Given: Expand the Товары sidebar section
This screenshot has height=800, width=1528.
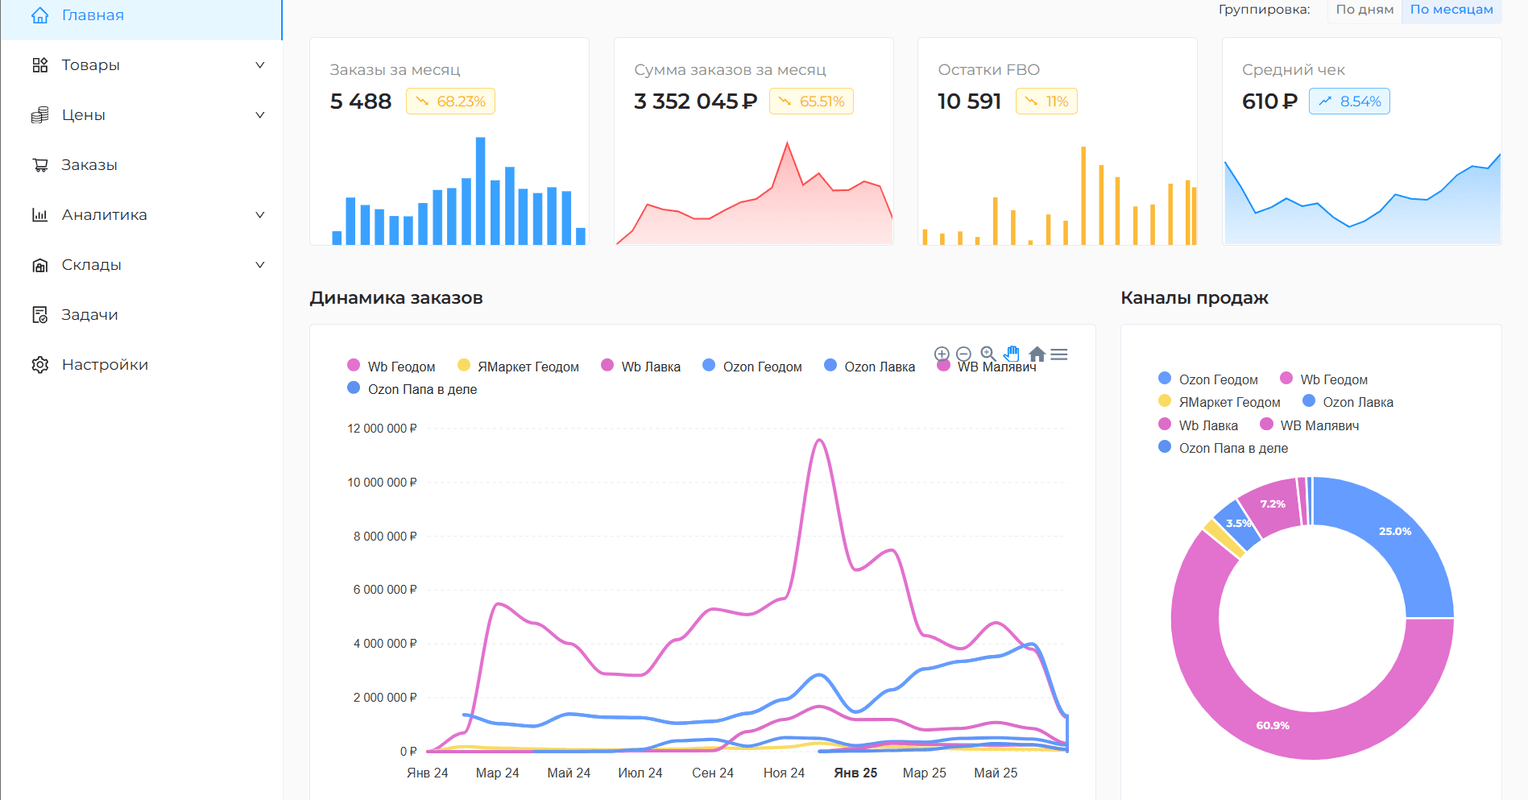Looking at the screenshot, I should point(260,65).
